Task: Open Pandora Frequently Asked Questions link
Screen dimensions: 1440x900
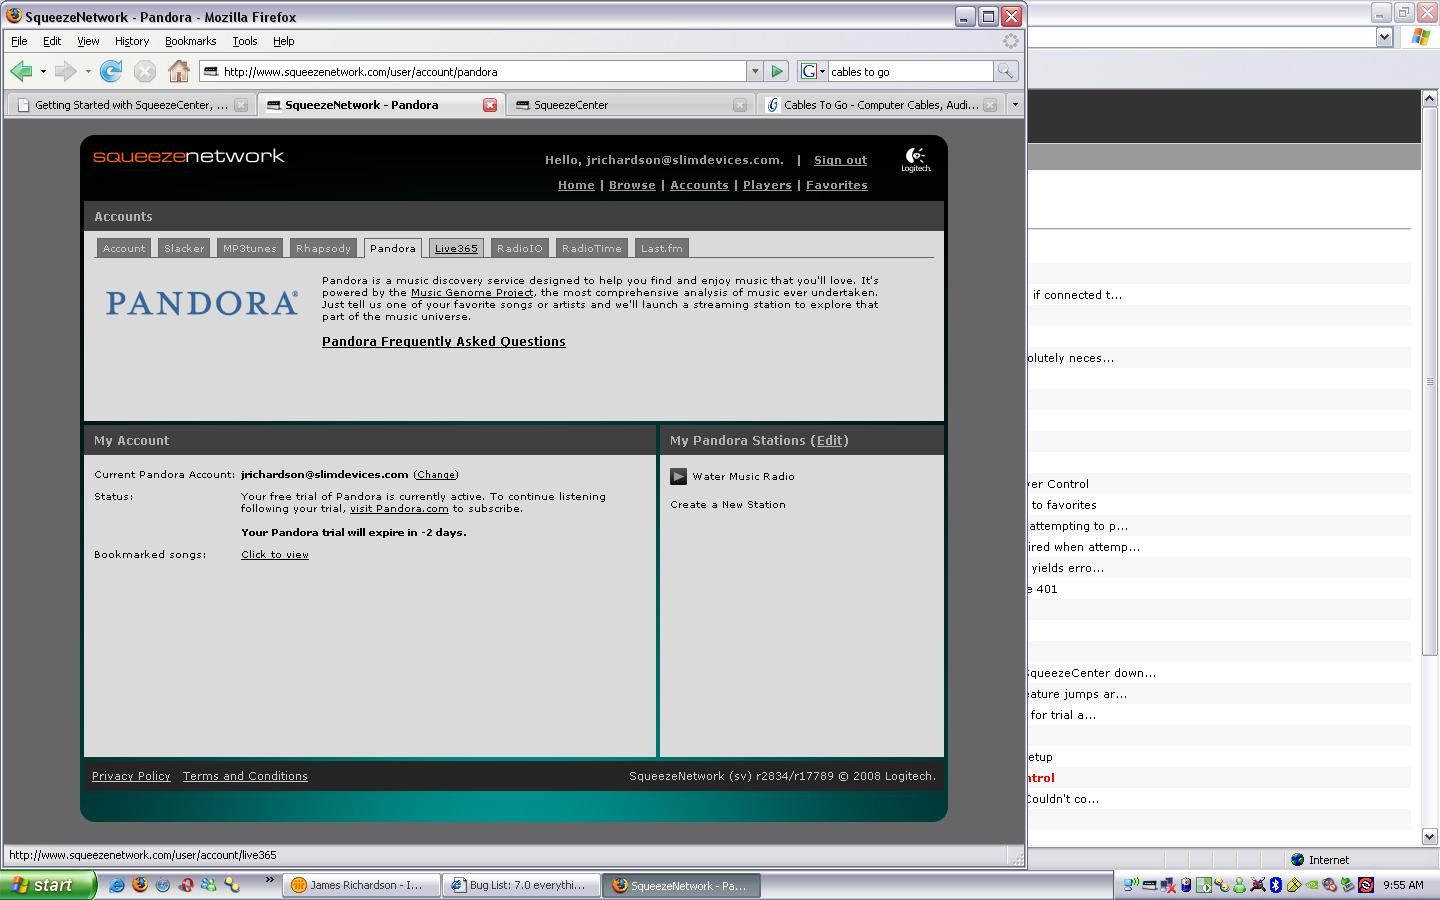Action: pos(443,342)
